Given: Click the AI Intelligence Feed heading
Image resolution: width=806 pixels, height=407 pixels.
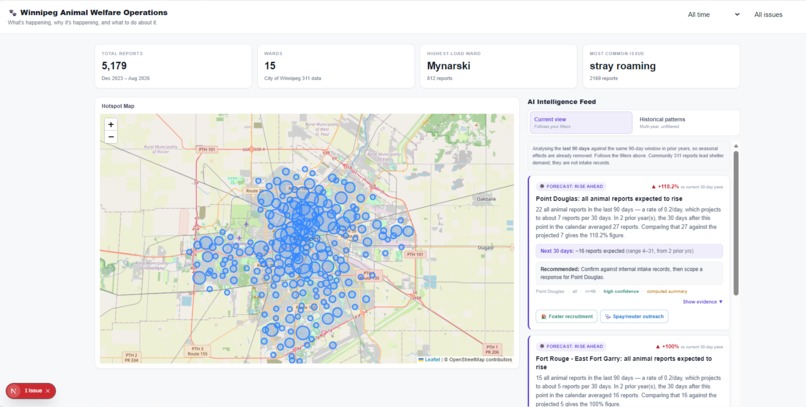Looking at the screenshot, I should [x=561, y=102].
